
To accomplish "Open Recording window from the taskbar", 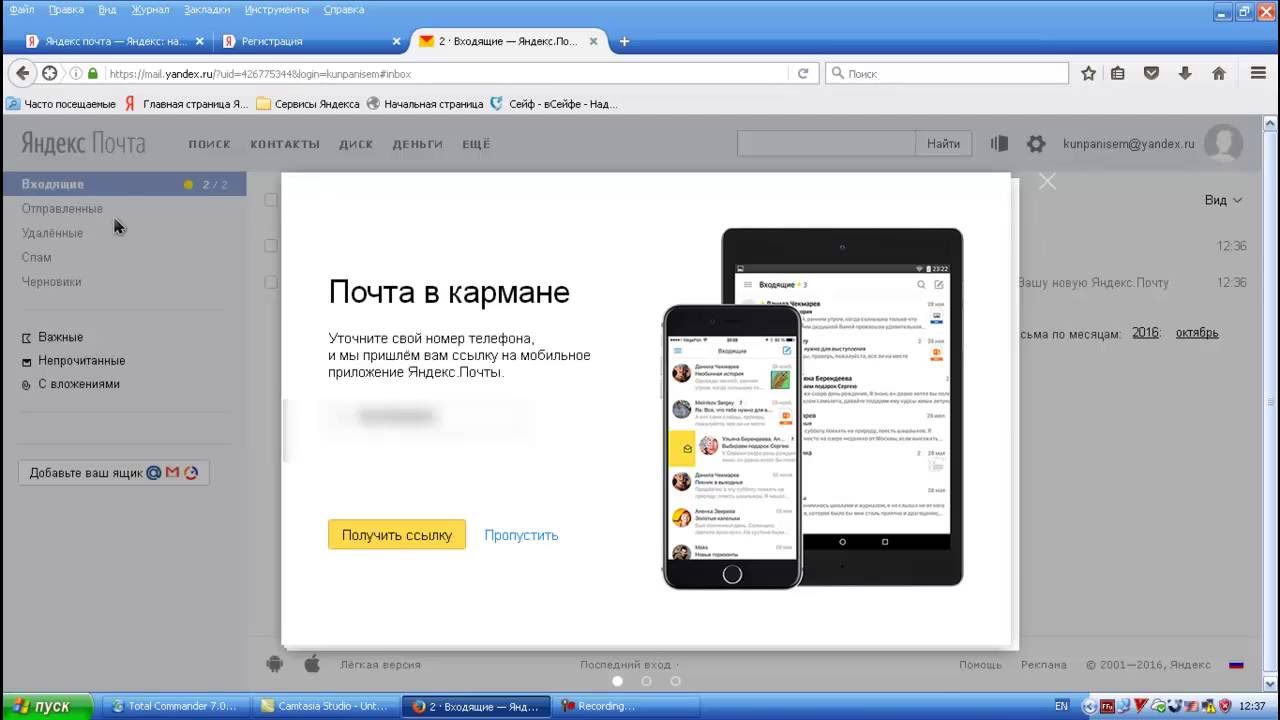I will [624, 706].
